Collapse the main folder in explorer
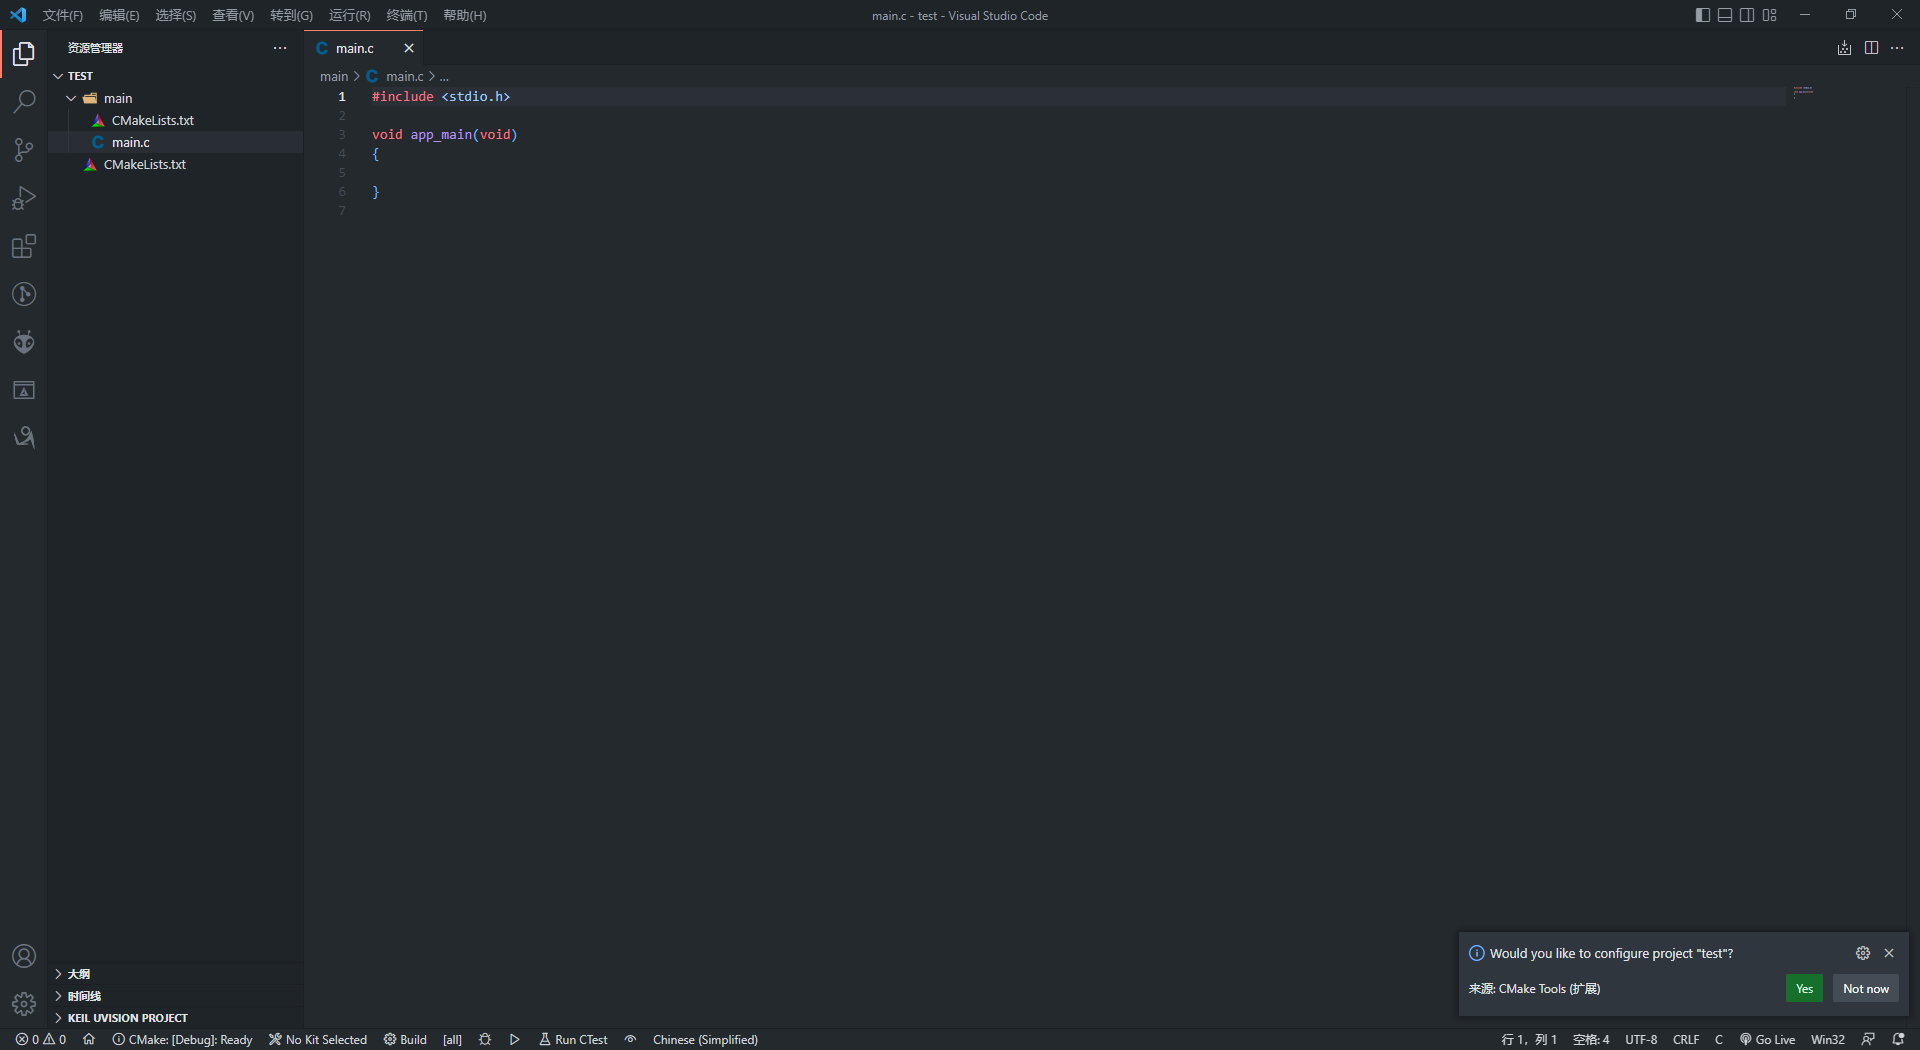 [x=175, y=98]
